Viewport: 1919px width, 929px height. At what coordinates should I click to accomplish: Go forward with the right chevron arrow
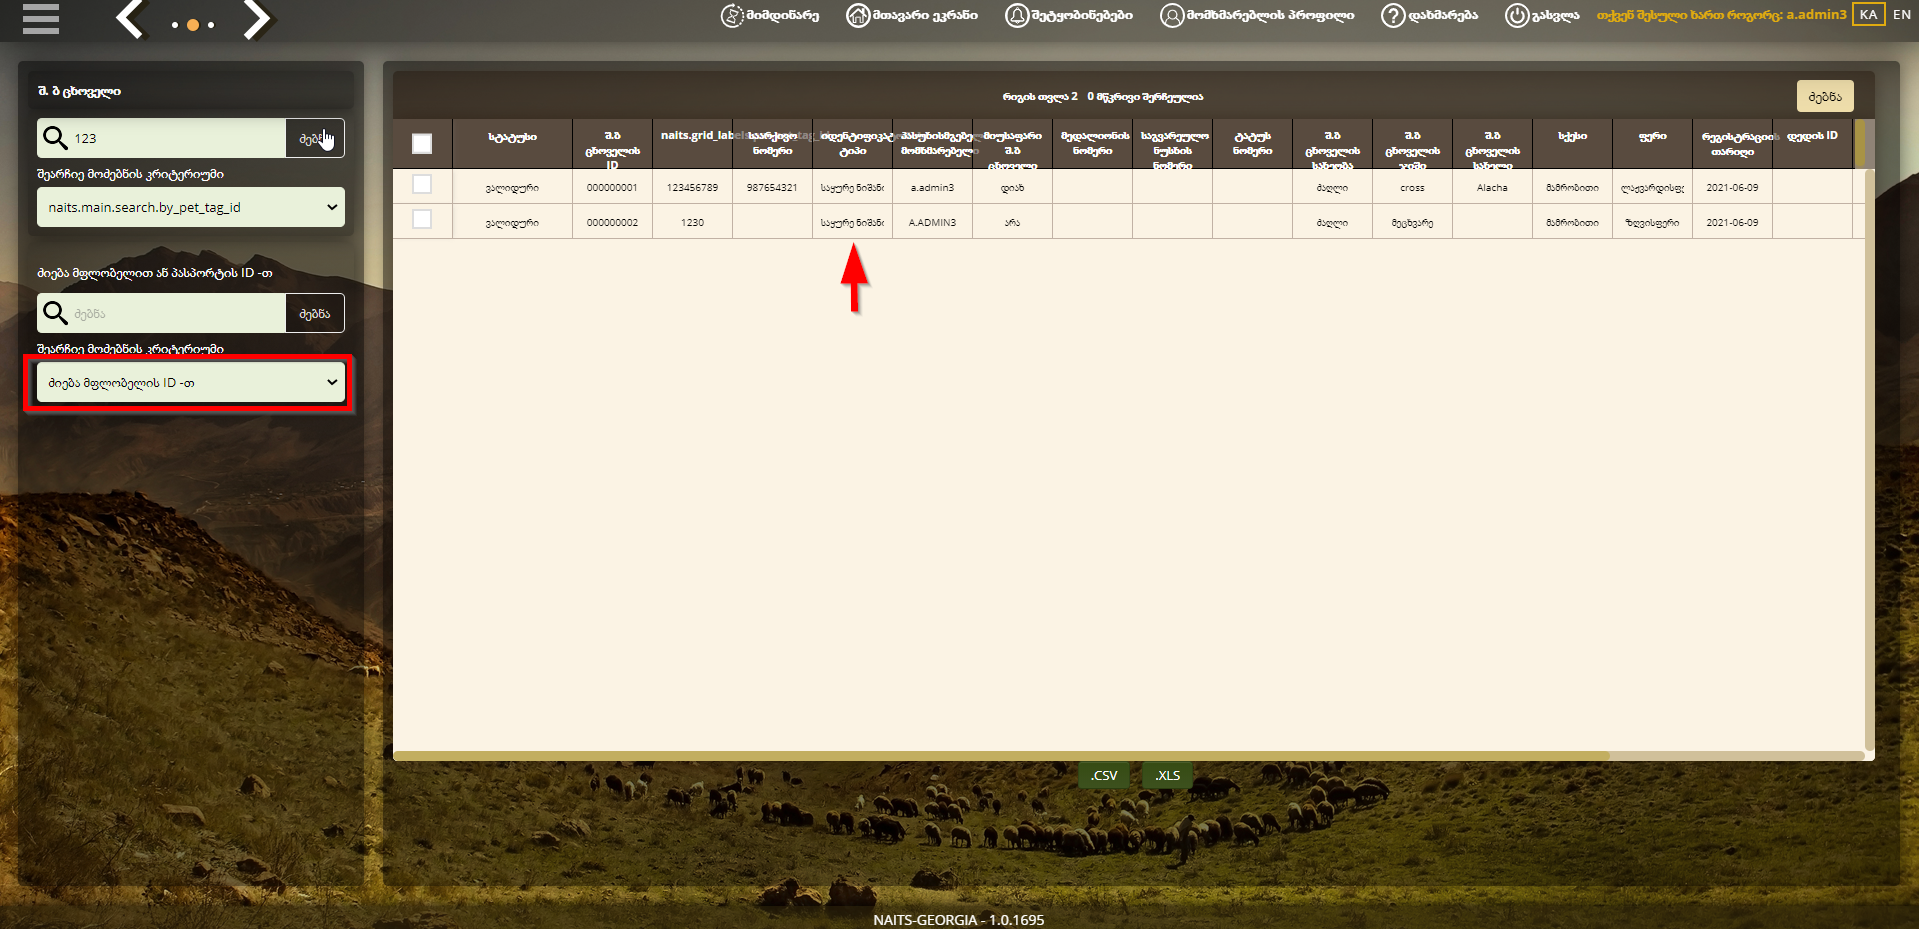(257, 19)
